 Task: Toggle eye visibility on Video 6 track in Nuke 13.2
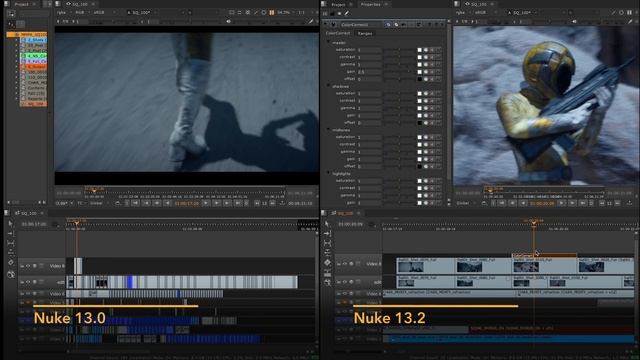[x=345, y=293]
